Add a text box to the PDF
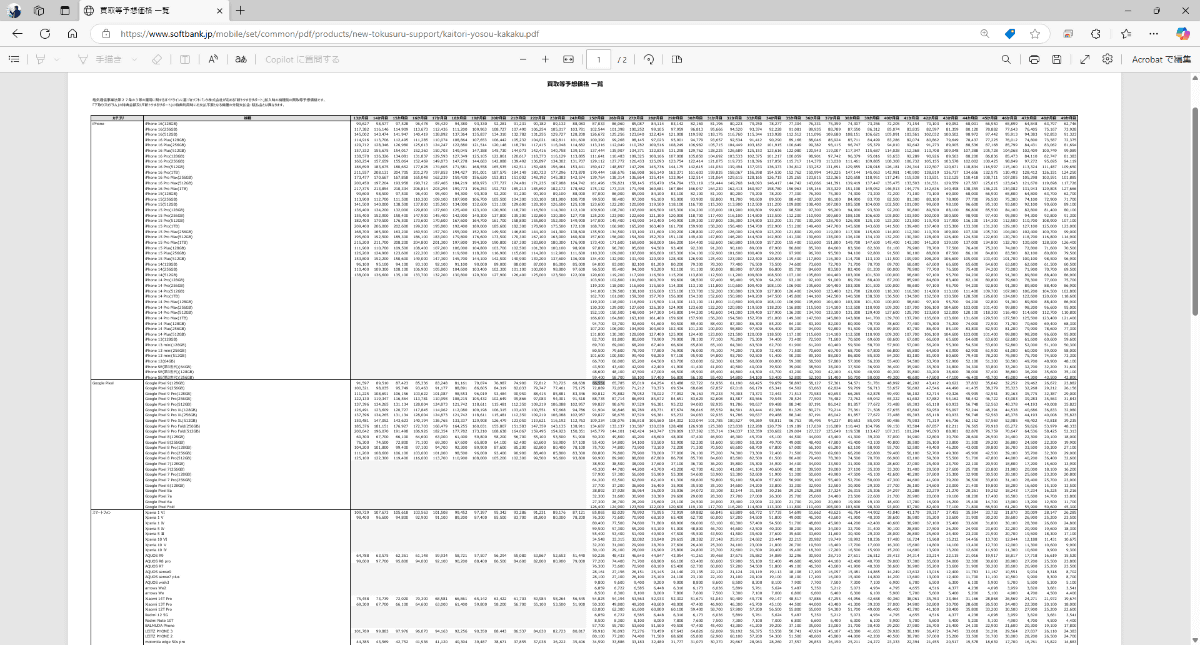Screen dimensions: 1200x645 183,59
